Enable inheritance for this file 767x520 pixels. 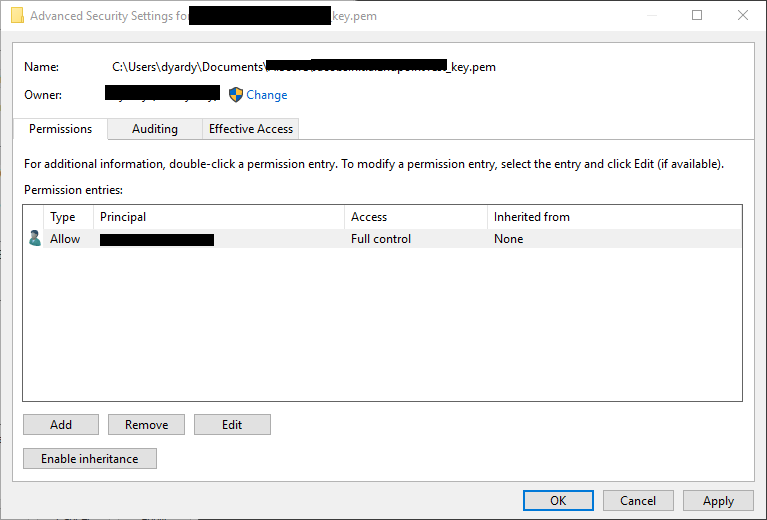pos(90,459)
